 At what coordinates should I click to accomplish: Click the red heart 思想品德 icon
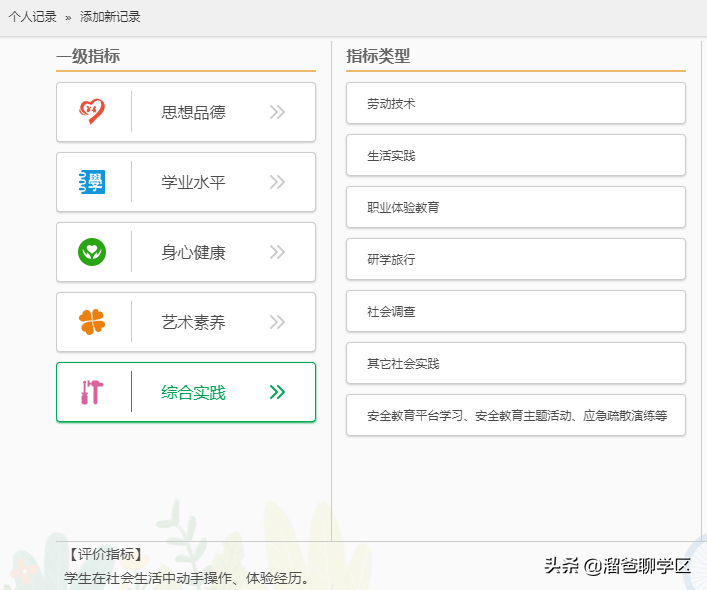[x=92, y=111]
